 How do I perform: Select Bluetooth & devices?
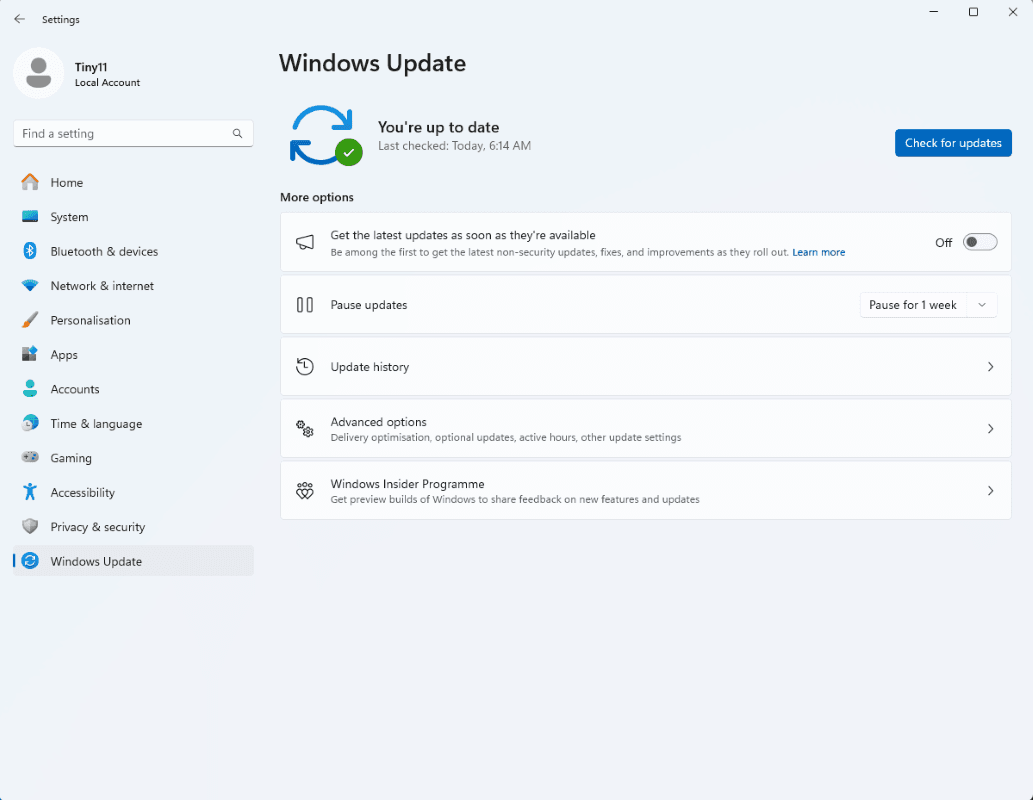tap(133, 251)
